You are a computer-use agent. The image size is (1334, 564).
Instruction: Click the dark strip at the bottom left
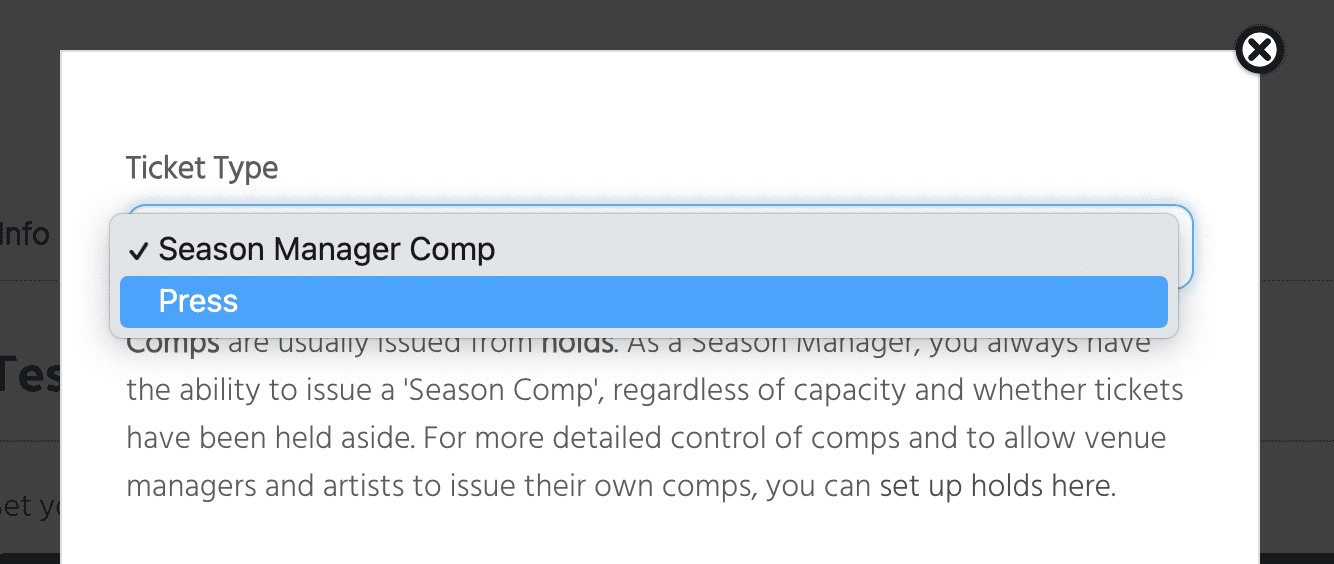[30, 557]
